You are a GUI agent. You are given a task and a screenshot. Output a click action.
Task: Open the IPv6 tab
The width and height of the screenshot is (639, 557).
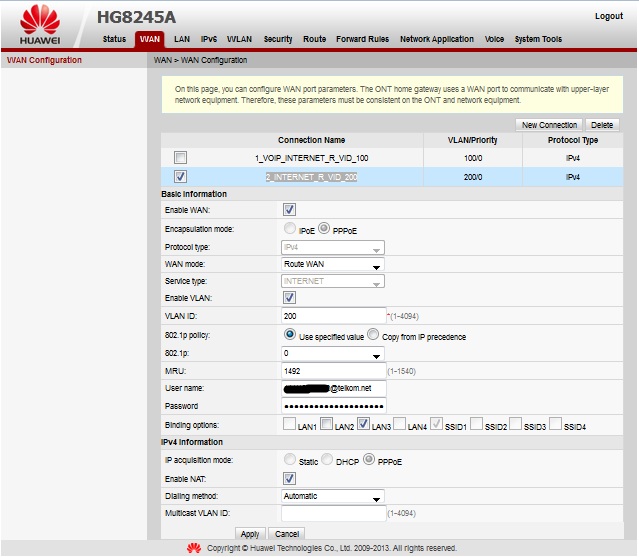pyautogui.click(x=209, y=39)
